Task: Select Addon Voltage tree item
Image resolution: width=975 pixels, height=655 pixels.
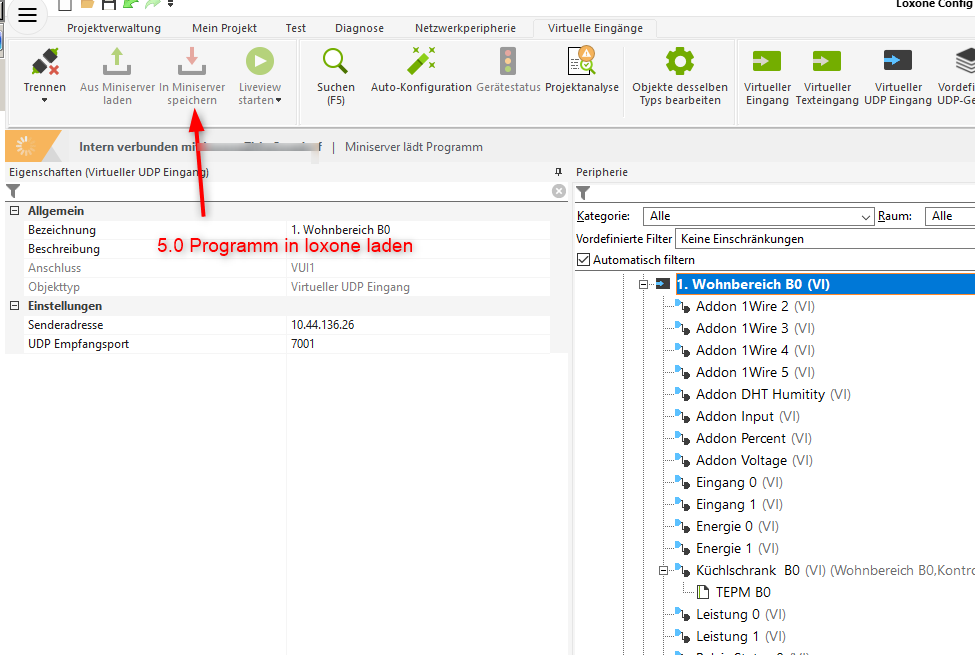Action: click(754, 460)
